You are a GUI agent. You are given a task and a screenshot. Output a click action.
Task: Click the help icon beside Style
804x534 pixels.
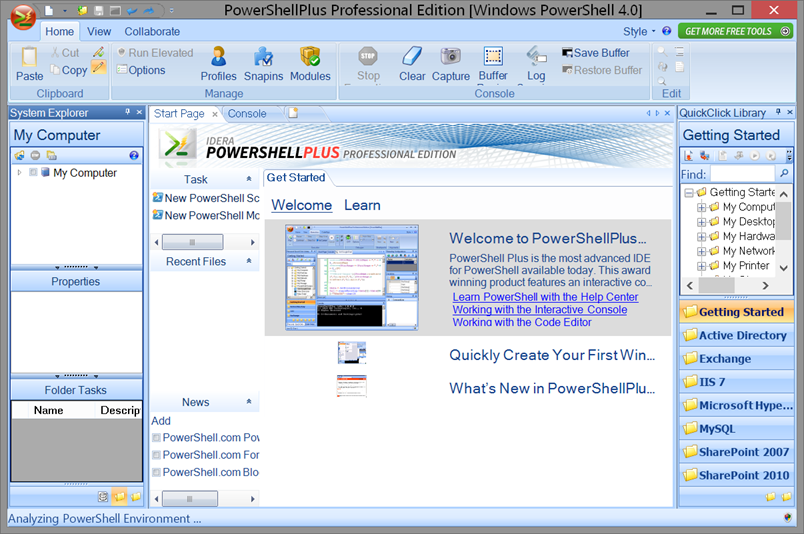[x=667, y=31]
